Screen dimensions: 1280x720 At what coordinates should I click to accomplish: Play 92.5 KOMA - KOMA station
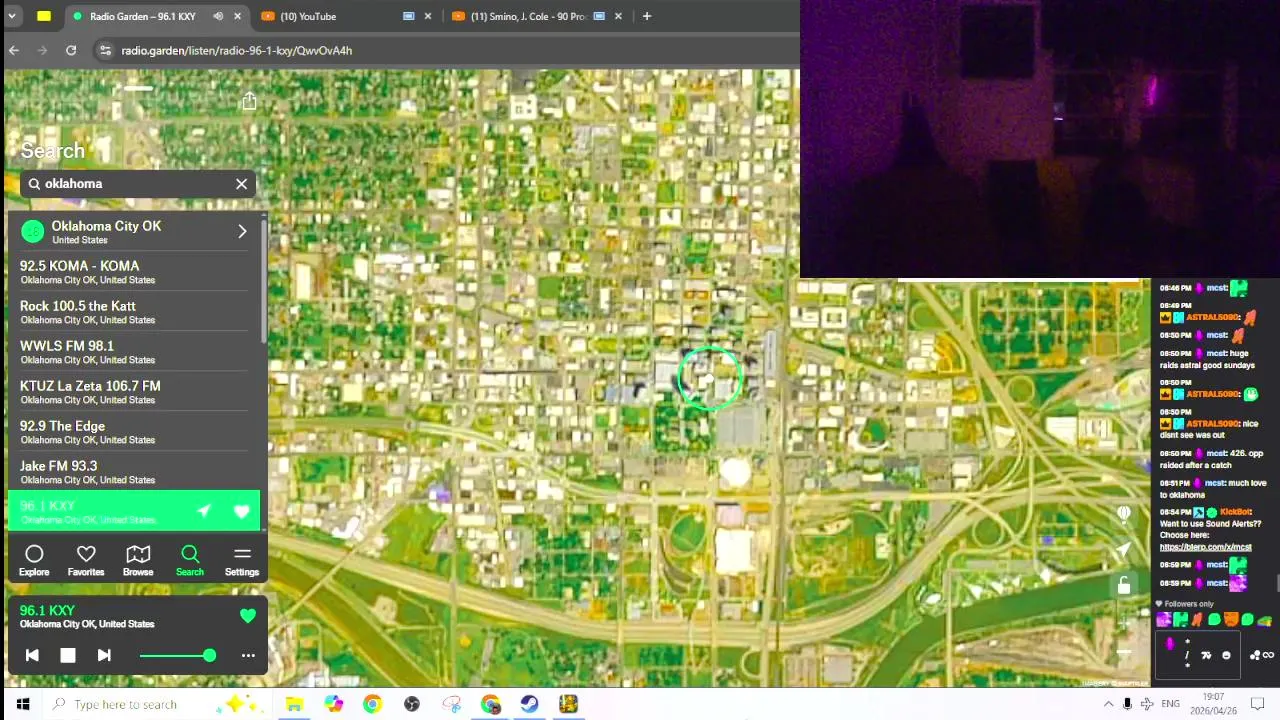pos(134,272)
